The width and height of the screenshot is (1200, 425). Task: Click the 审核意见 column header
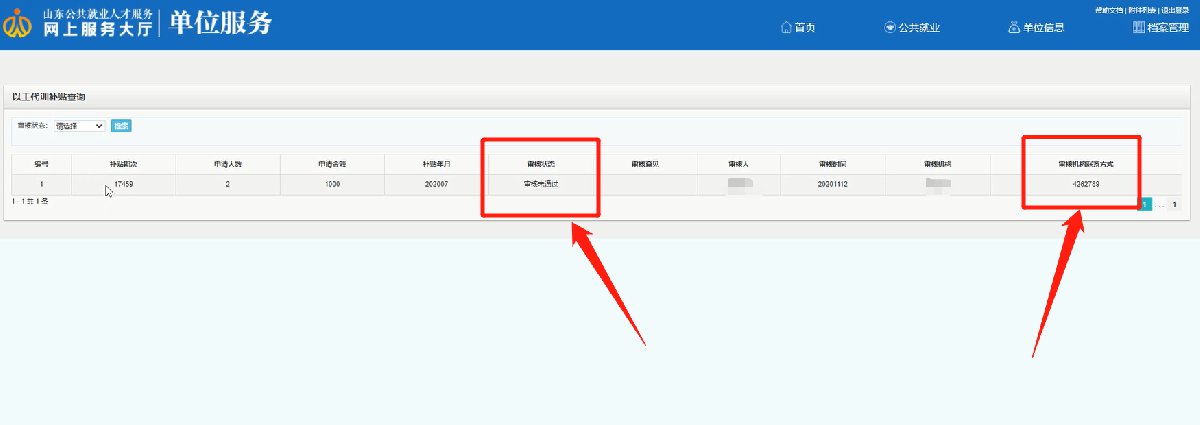646,164
